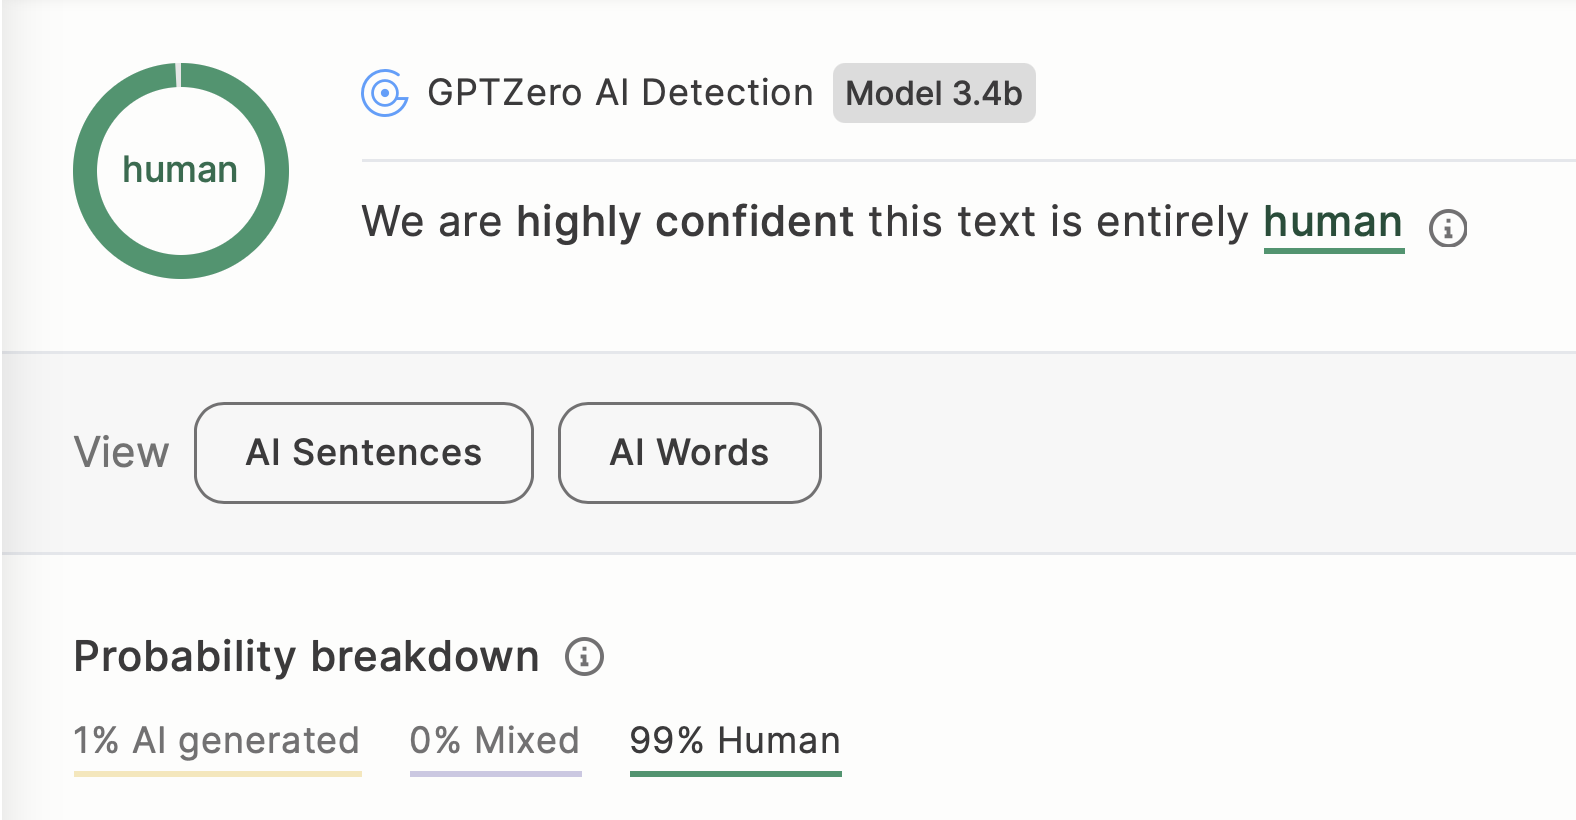The height and width of the screenshot is (820, 1576).
Task: Follow the underlined human link in the verdict
Action: point(1333,222)
